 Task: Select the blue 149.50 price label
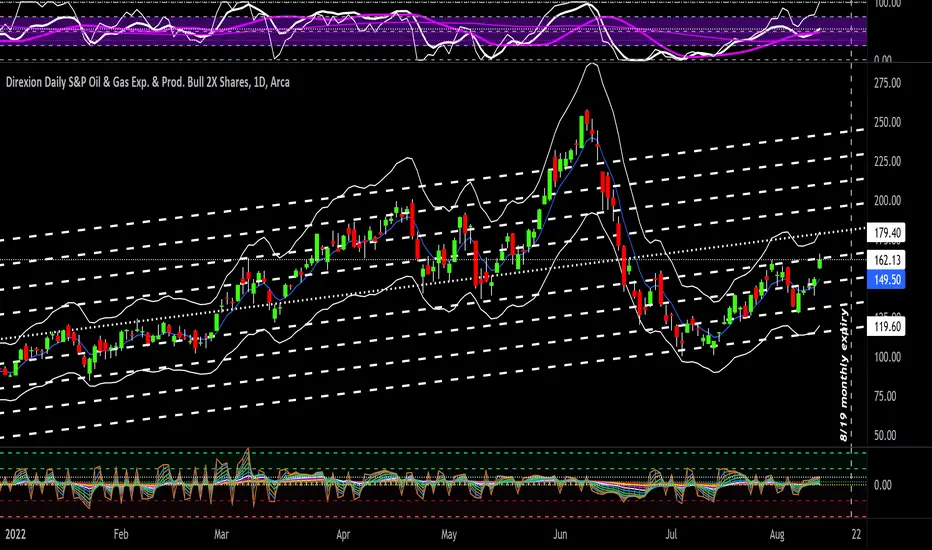(886, 279)
